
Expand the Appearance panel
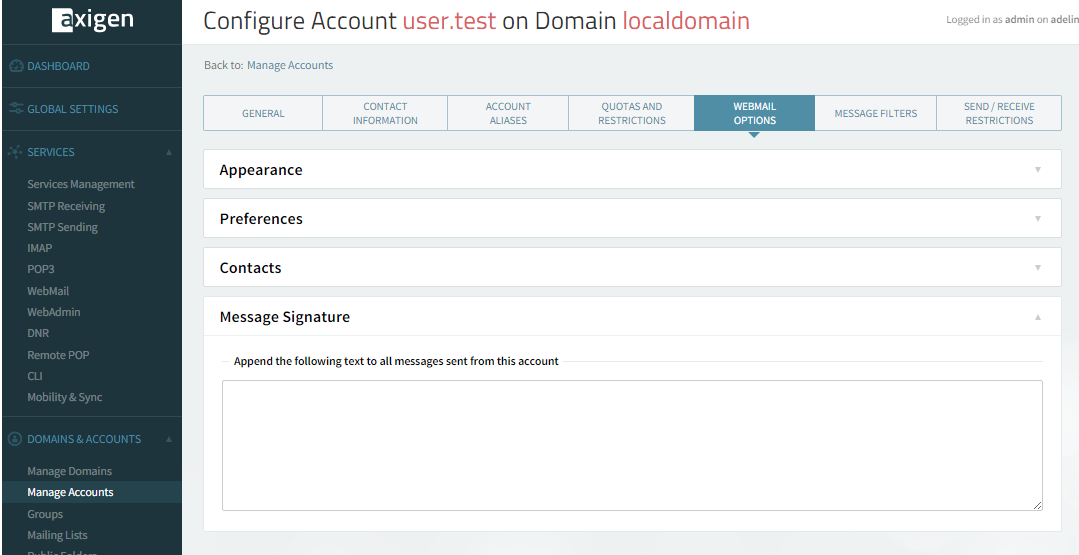pyautogui.click(x=1037, y=170)
